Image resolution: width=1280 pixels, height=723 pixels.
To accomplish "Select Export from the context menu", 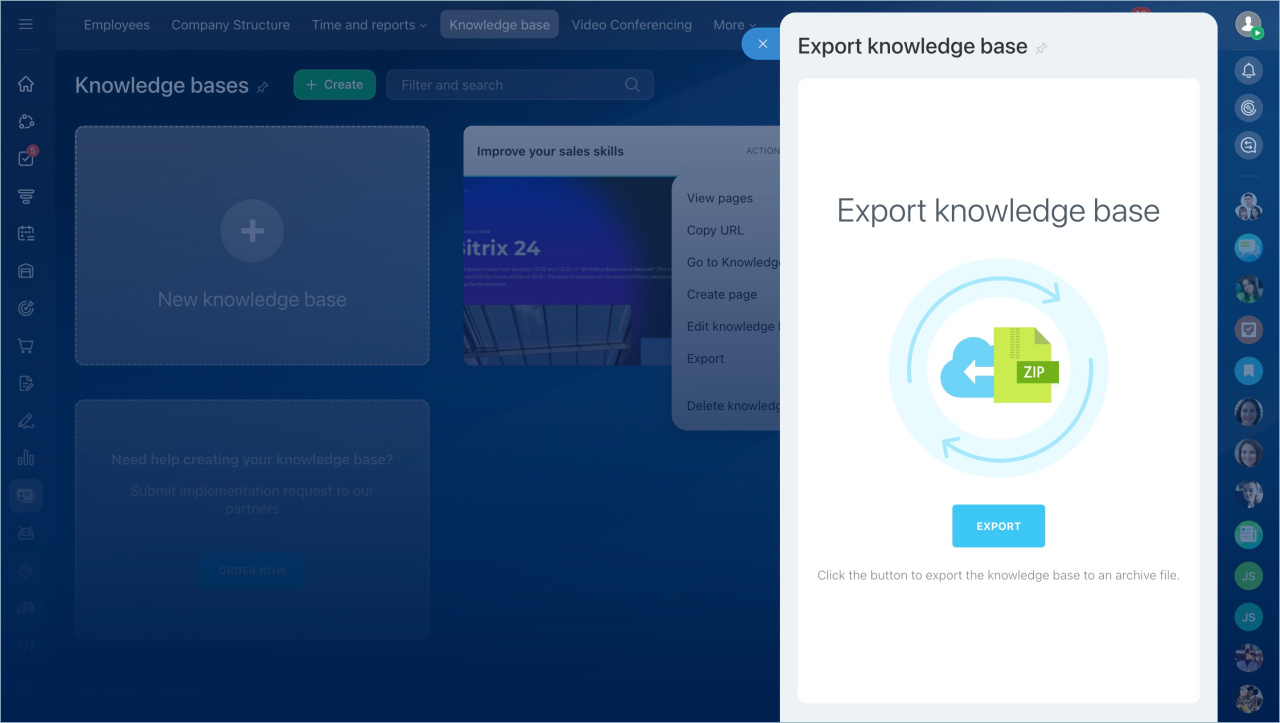I will pos(705,359).
